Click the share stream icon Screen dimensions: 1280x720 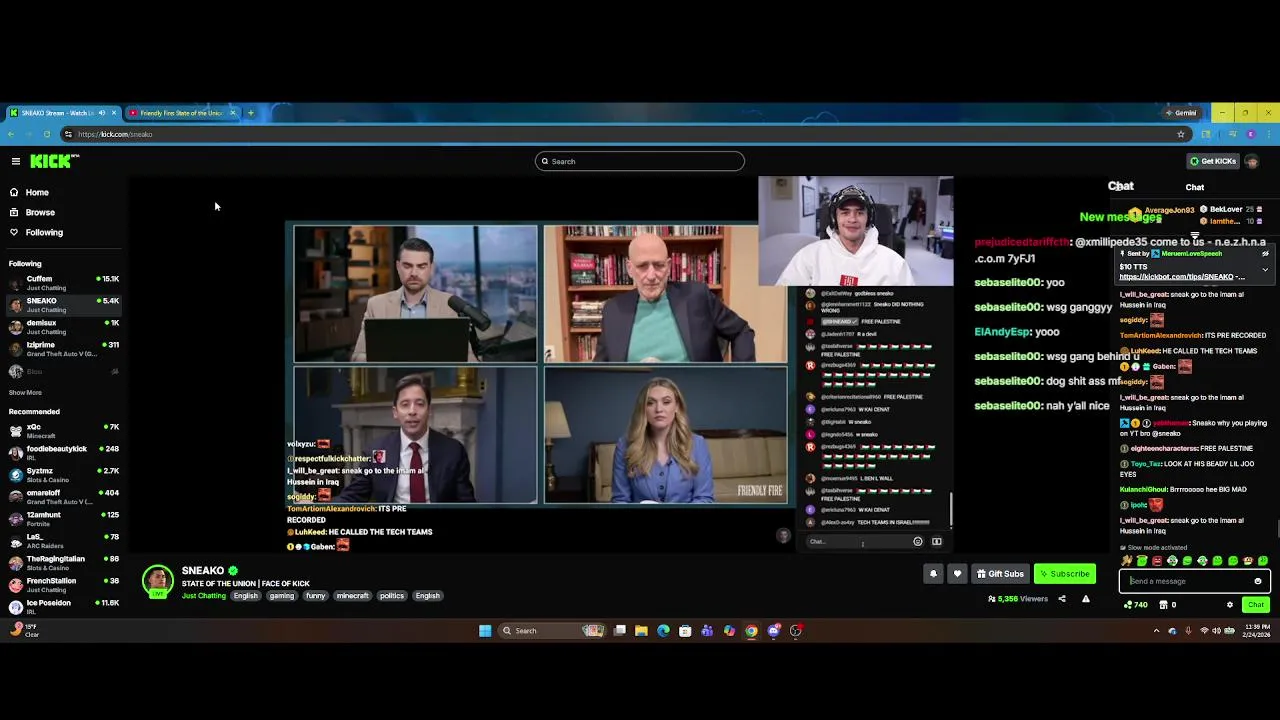[1062, 599]
